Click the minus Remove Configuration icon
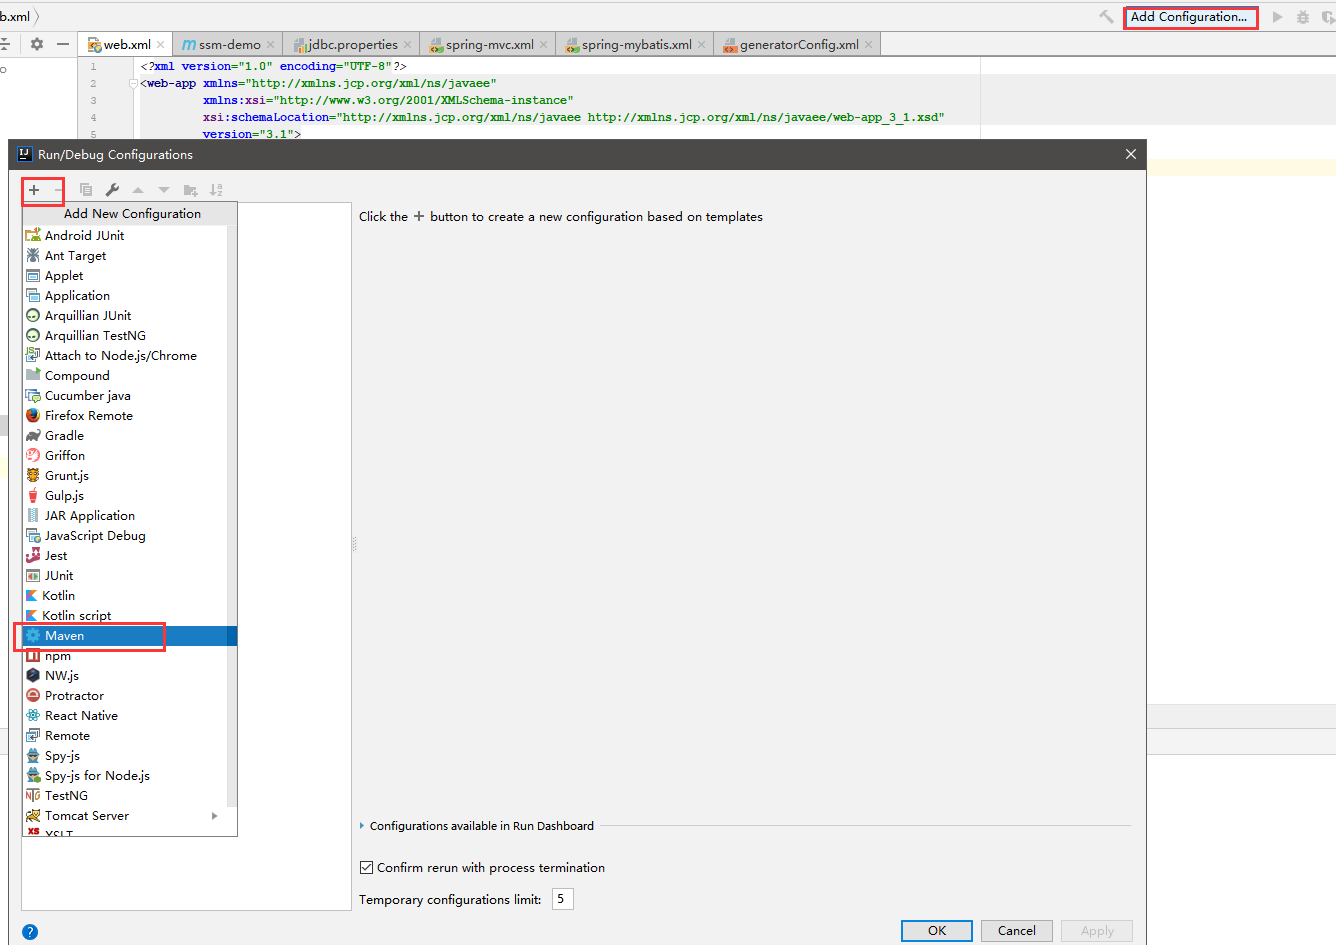This screenshot has width=1336, height=945. (59, 190)
